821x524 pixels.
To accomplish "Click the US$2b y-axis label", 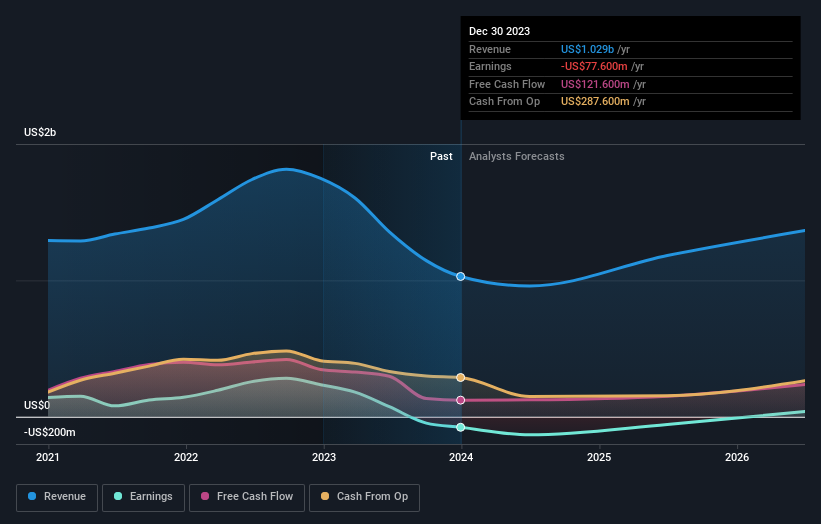I will pyautogui.click(x=40, y=132).
